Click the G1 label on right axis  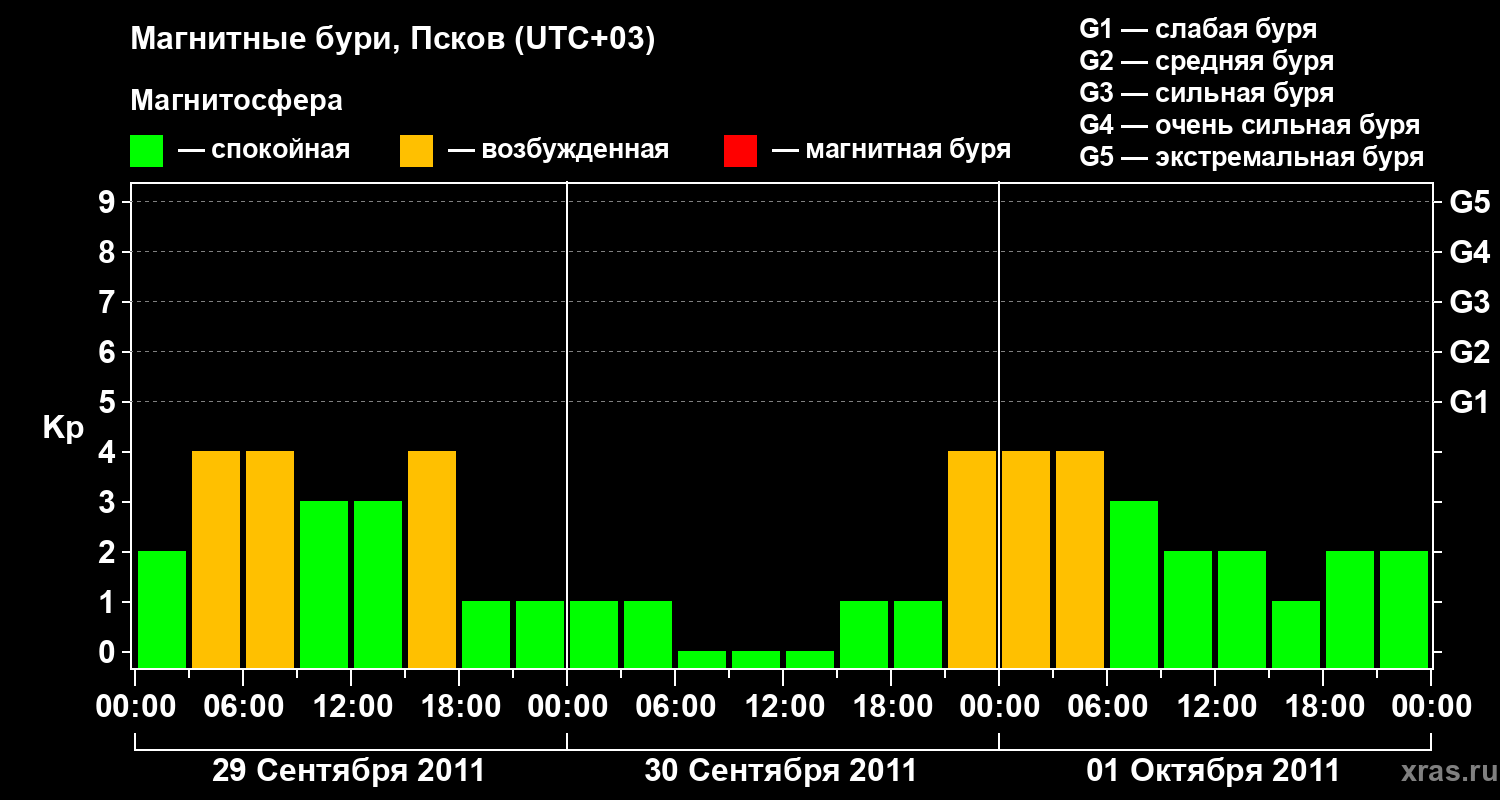tap(1469, 402)
